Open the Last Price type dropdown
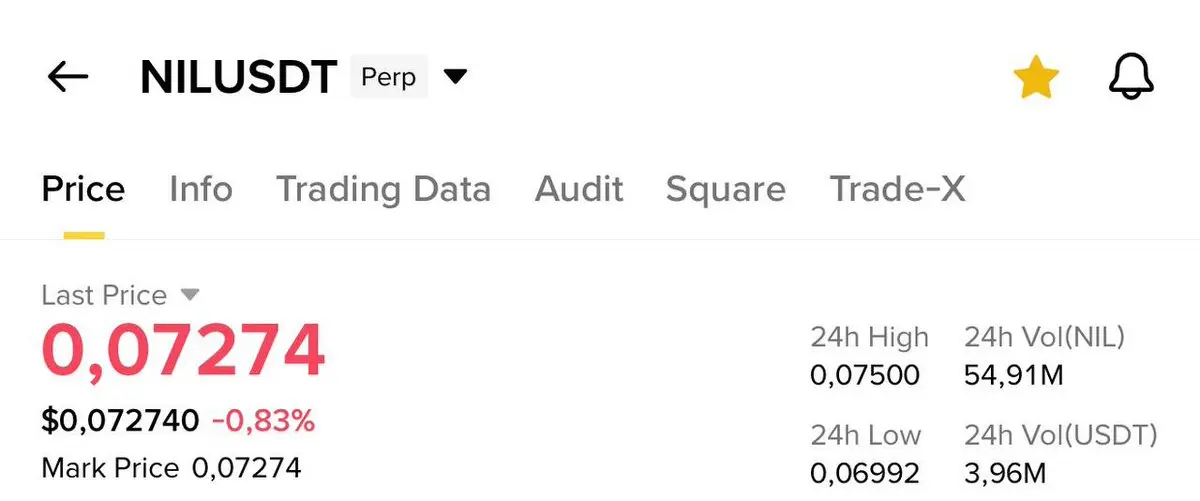 click(x=190, y=295)
